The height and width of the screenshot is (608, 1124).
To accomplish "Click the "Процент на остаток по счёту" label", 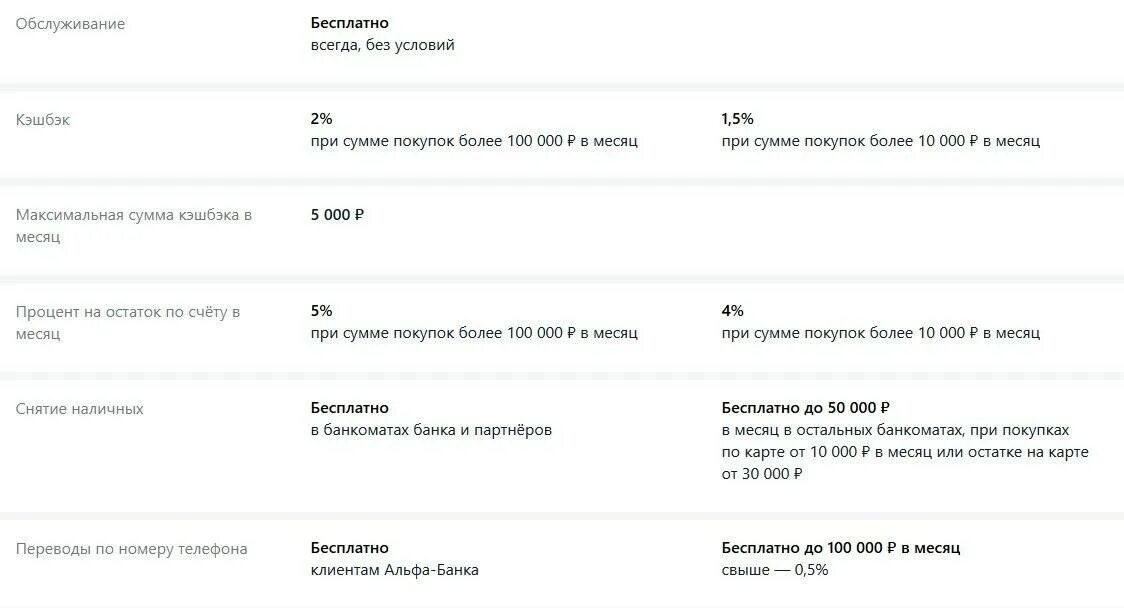I will click(x=127, y=322).
